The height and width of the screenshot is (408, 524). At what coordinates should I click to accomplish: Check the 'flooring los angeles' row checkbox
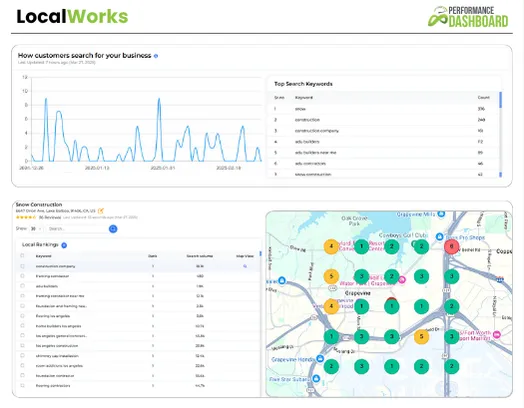[22, 316]
